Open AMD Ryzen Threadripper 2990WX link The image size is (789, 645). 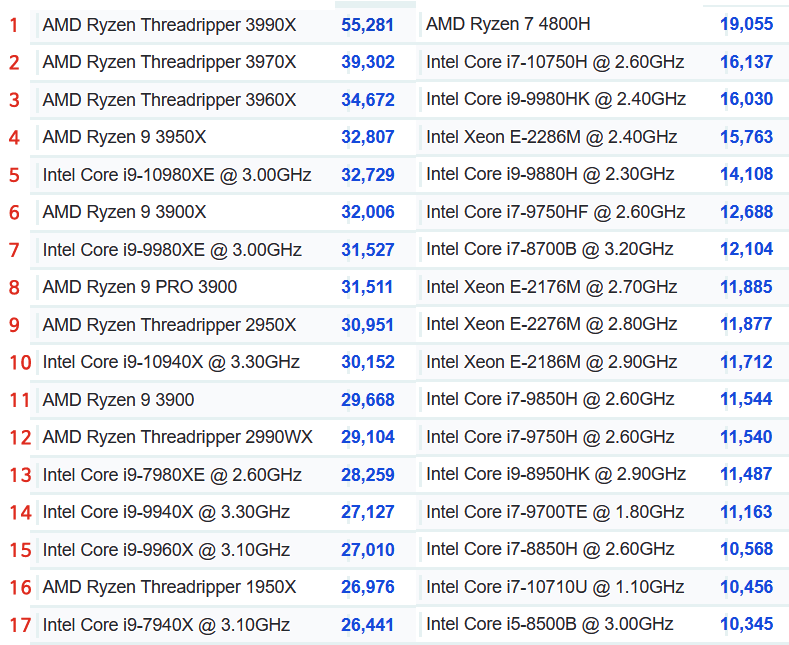177,437
